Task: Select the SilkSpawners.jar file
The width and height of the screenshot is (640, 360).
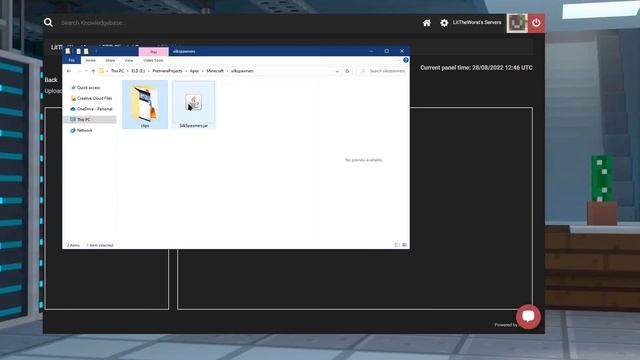Action: tap(193, 105)
